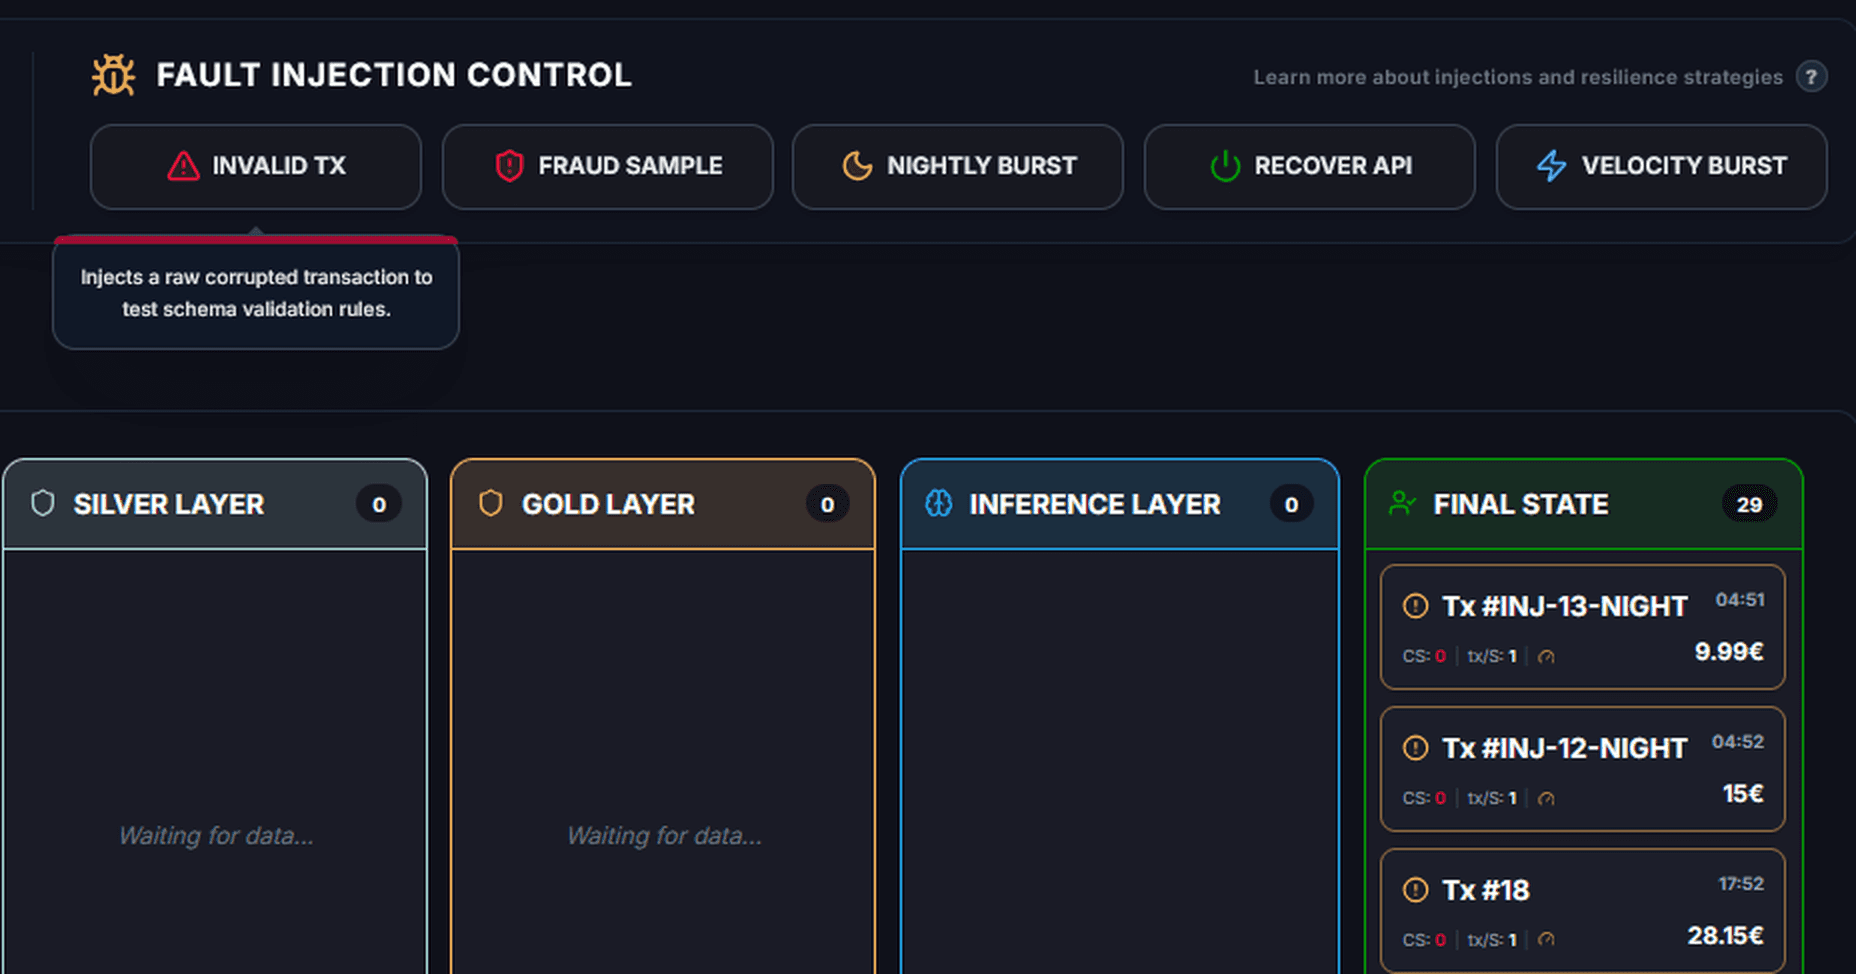Click the warning triangle icon on Invalid TX
Image resolution: width=1856 pixels, height=974 pixels.
183,166
